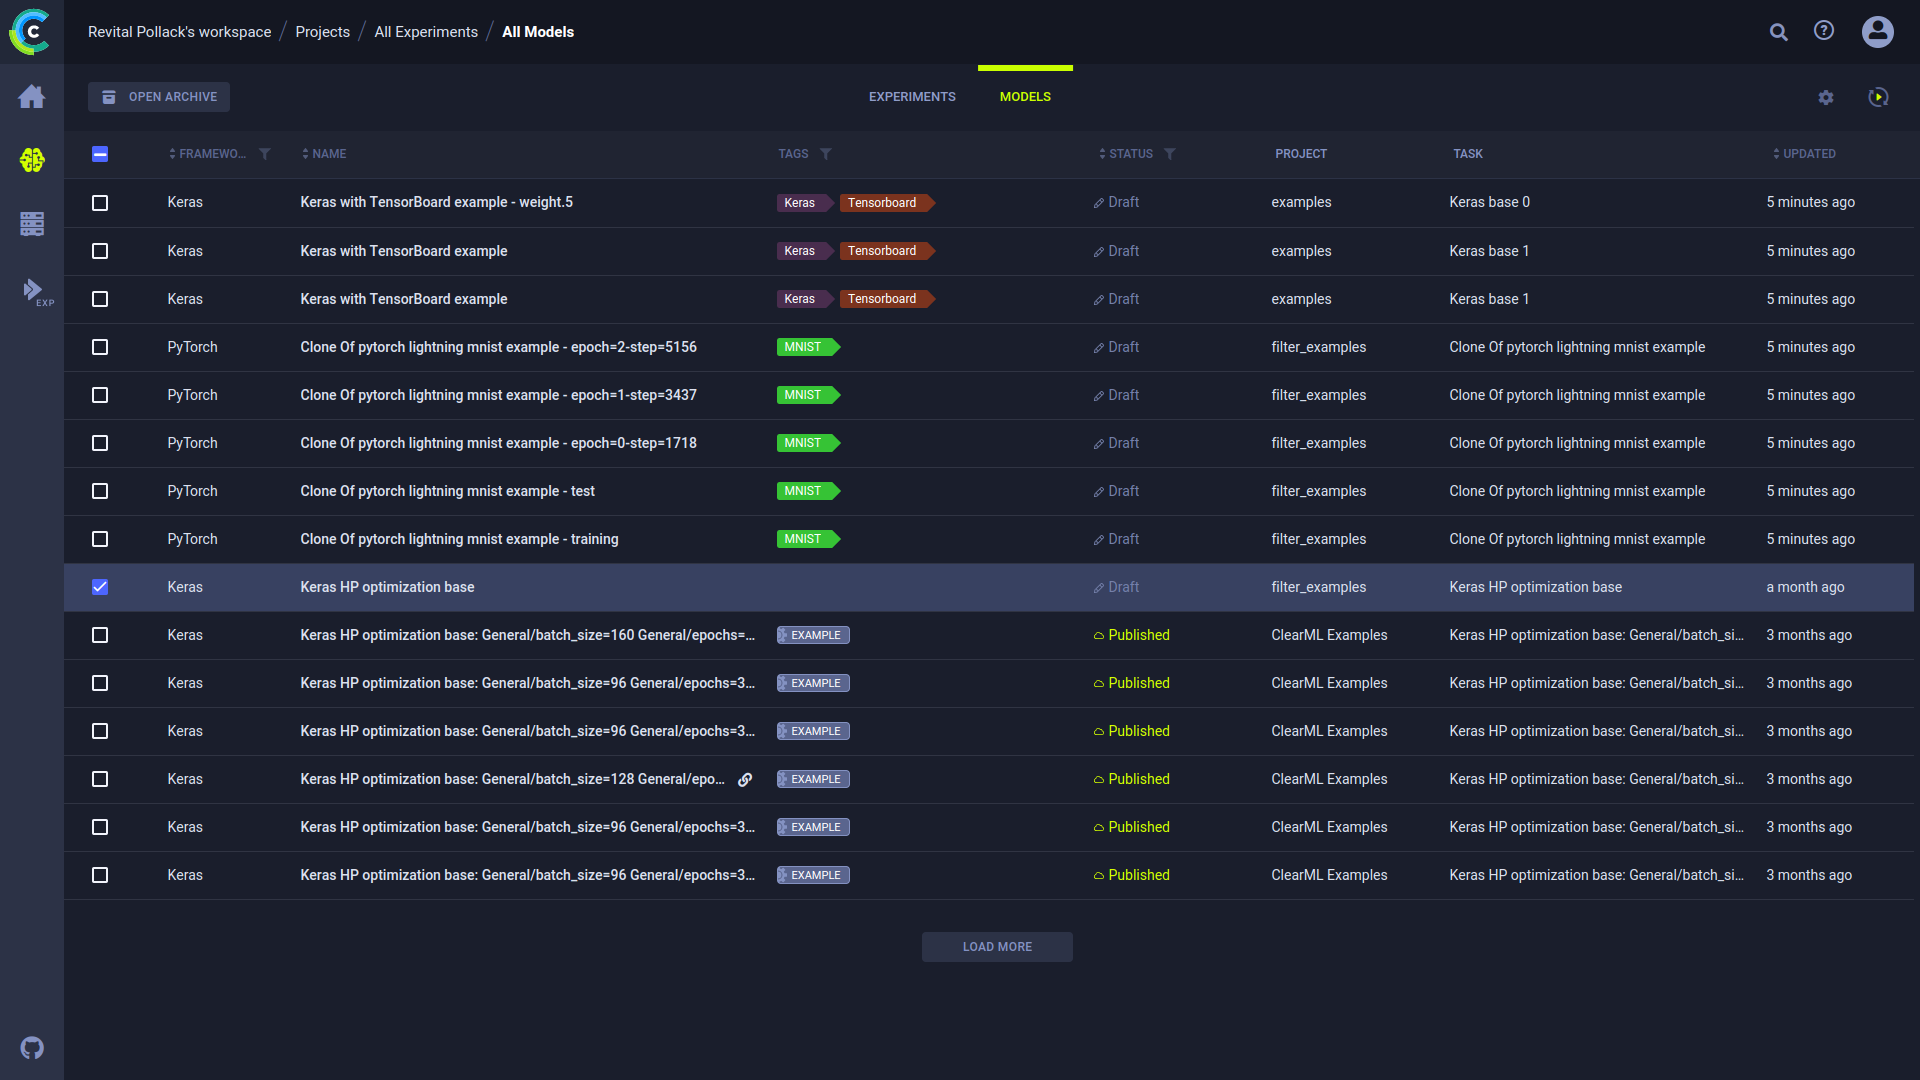The width and height of the screenshot is (1920, 1080).
Task: Switch to the Experiments tab
Action: (912, 97)
